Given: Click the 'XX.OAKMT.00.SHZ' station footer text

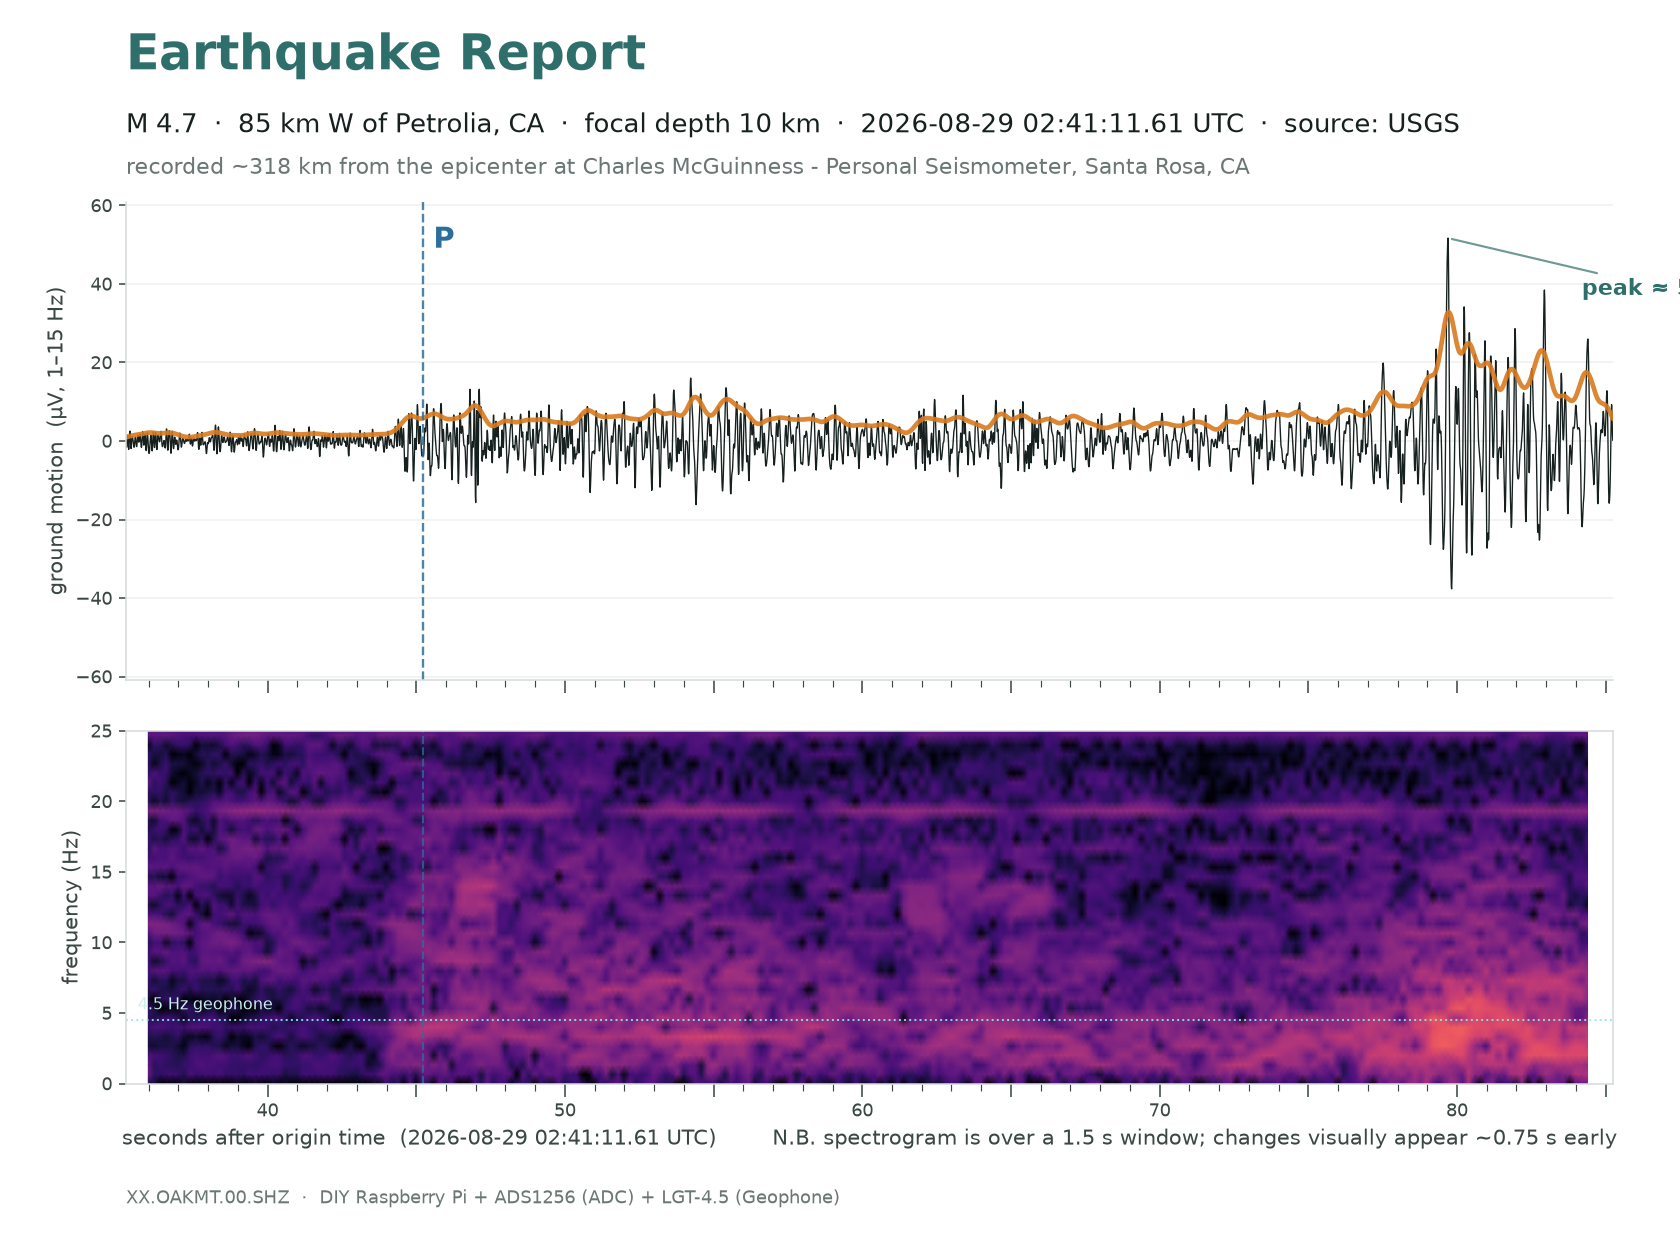Looking at the screenshot, I should (x=208, y=1198).
